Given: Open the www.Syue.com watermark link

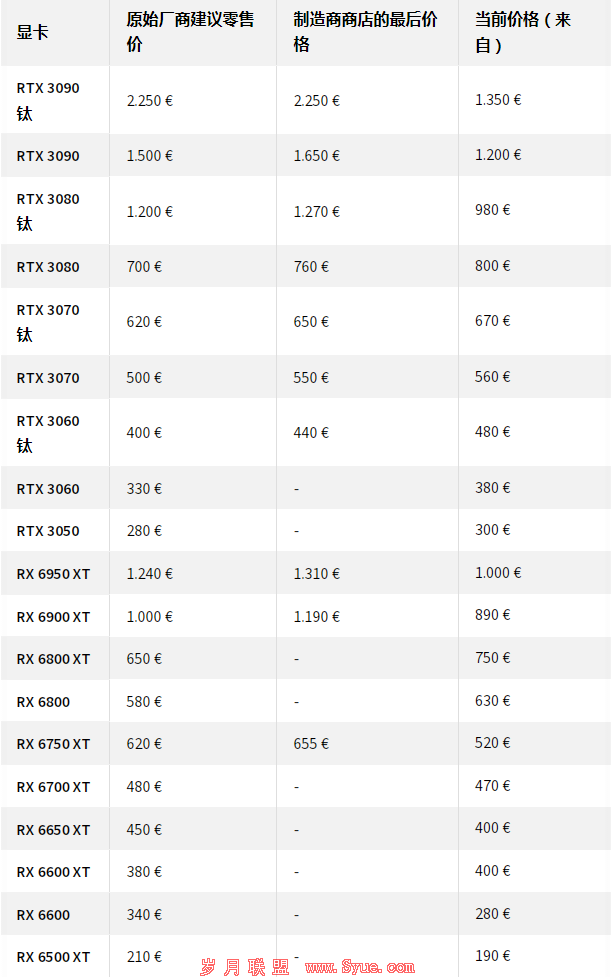Looking at the screenshot, I should click(x=360, y=967).
